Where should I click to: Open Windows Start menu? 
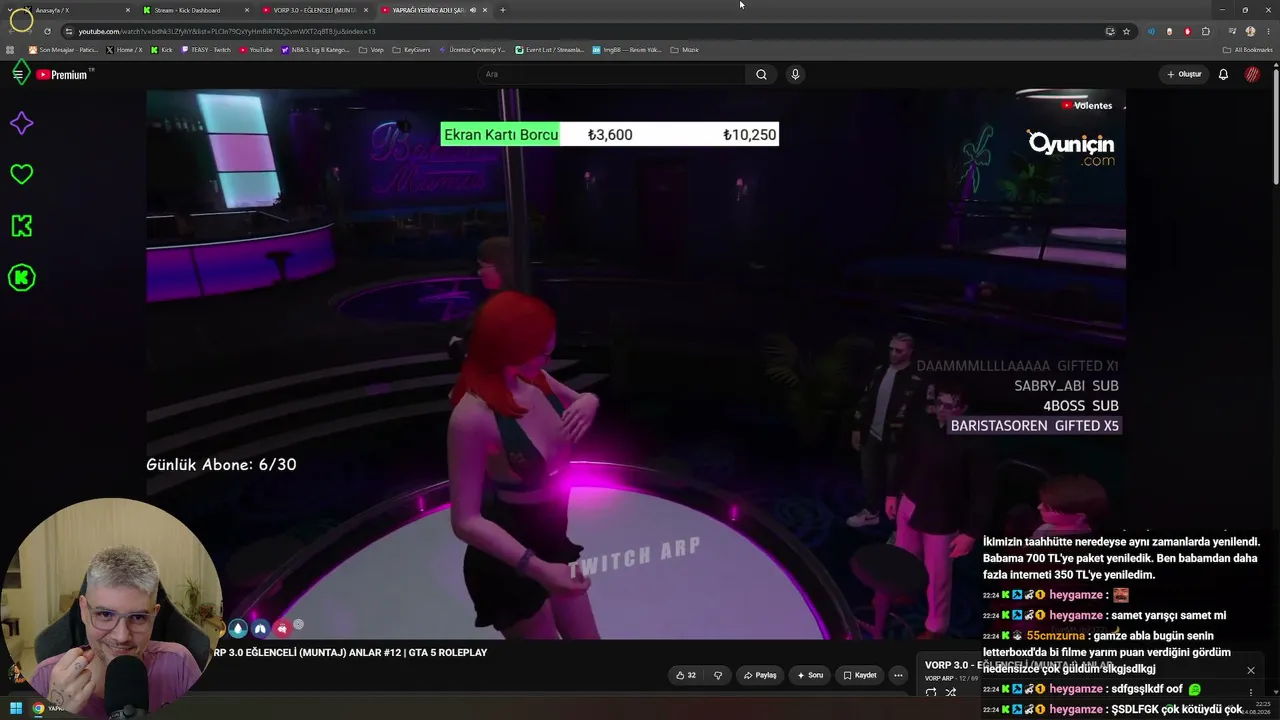[x=16, y=709]
